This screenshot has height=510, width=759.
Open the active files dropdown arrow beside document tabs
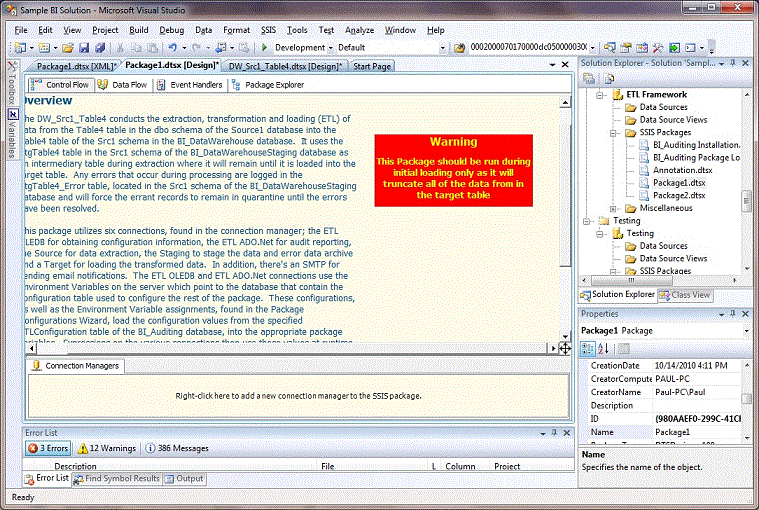(552, 64)
